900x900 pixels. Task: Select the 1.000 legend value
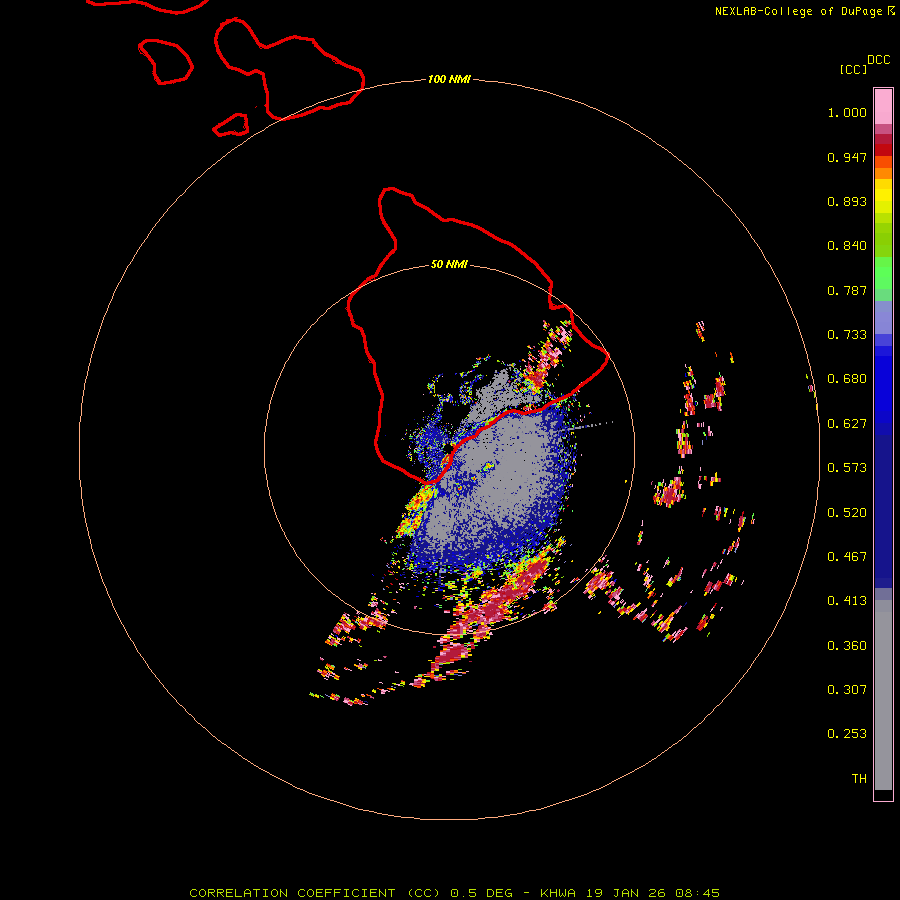point(847,112)
